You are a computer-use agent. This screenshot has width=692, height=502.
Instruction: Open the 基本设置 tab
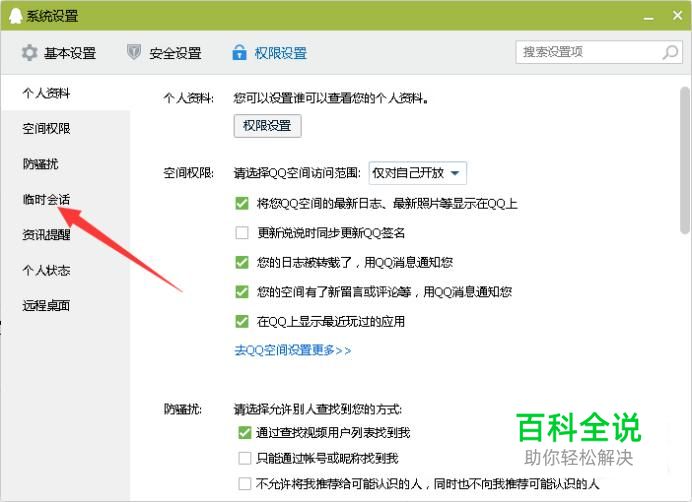59,53
